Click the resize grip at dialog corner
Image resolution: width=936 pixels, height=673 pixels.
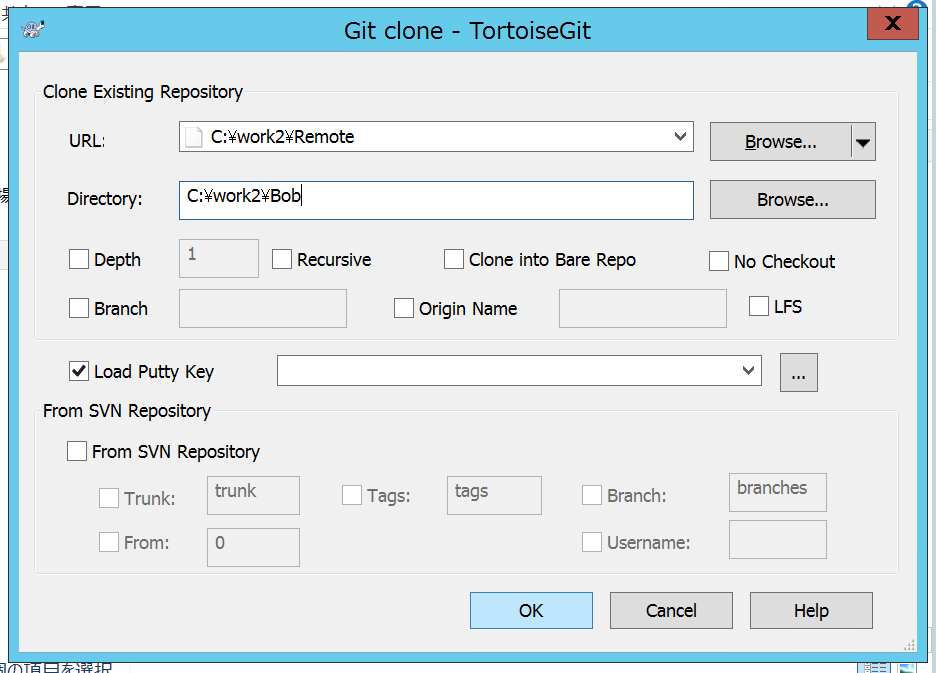[909, 645]
